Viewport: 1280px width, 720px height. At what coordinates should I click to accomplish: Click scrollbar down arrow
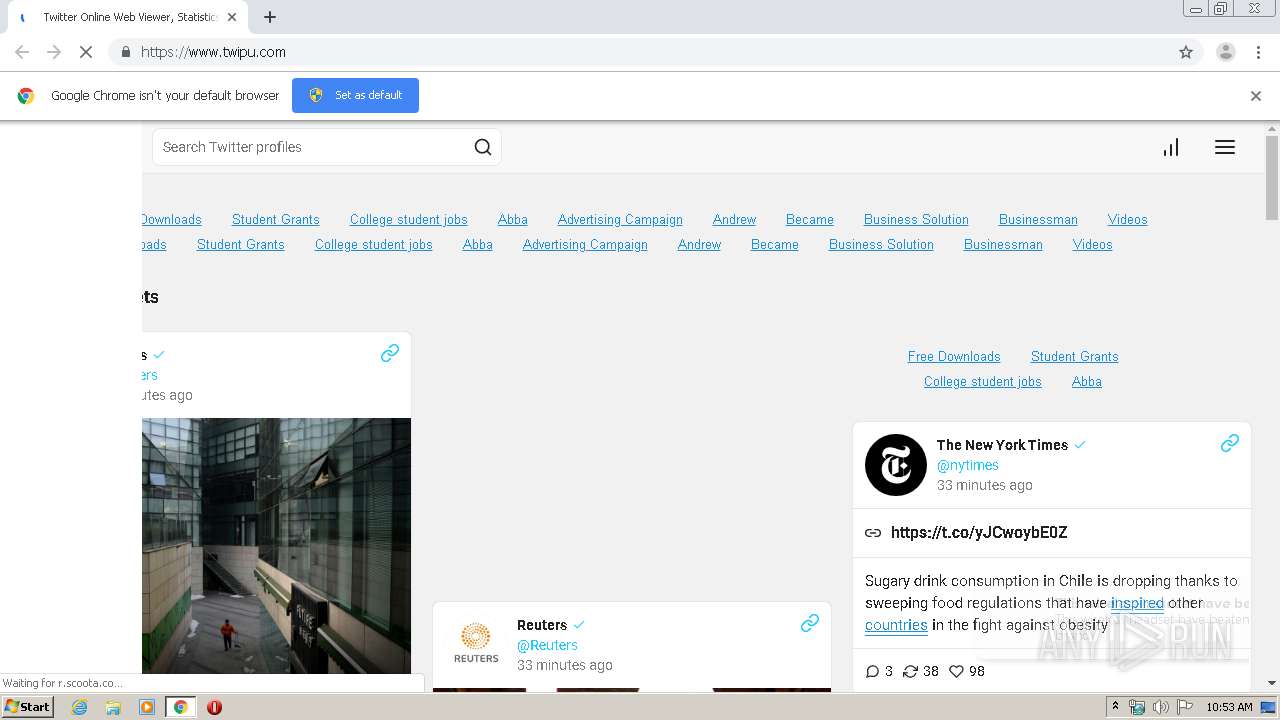[1272, 683]
